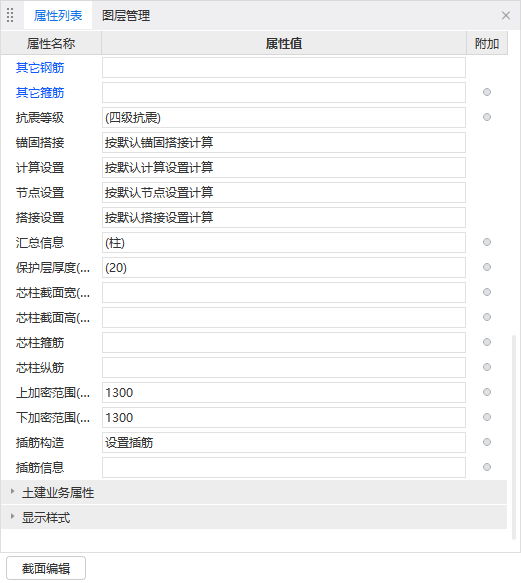Click the 保护层厚度 (20) value field

point(284,267)
